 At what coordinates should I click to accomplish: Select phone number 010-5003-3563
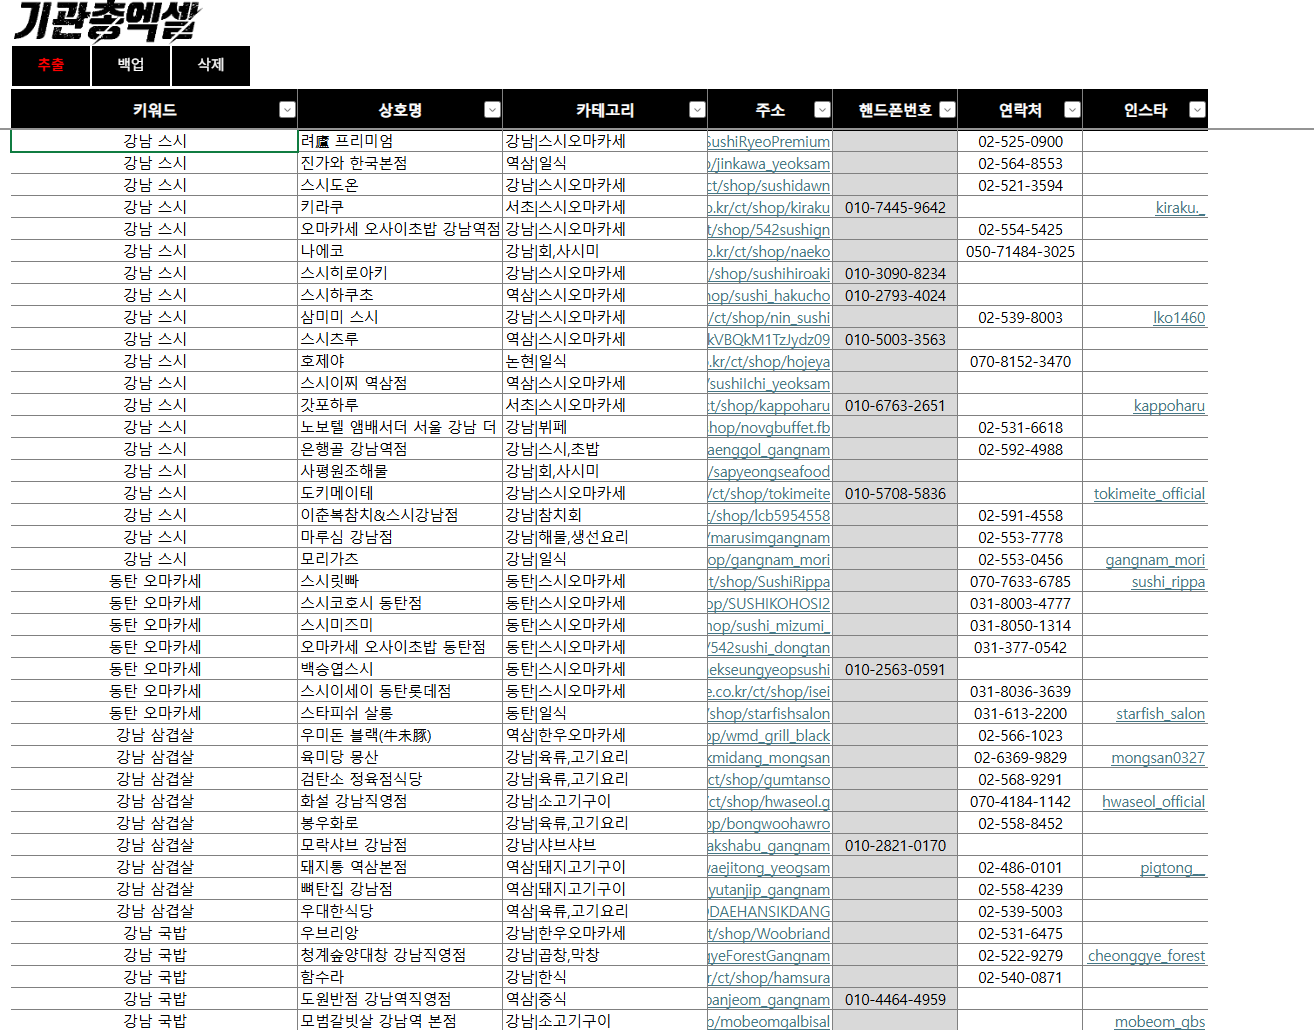[895, 340]
